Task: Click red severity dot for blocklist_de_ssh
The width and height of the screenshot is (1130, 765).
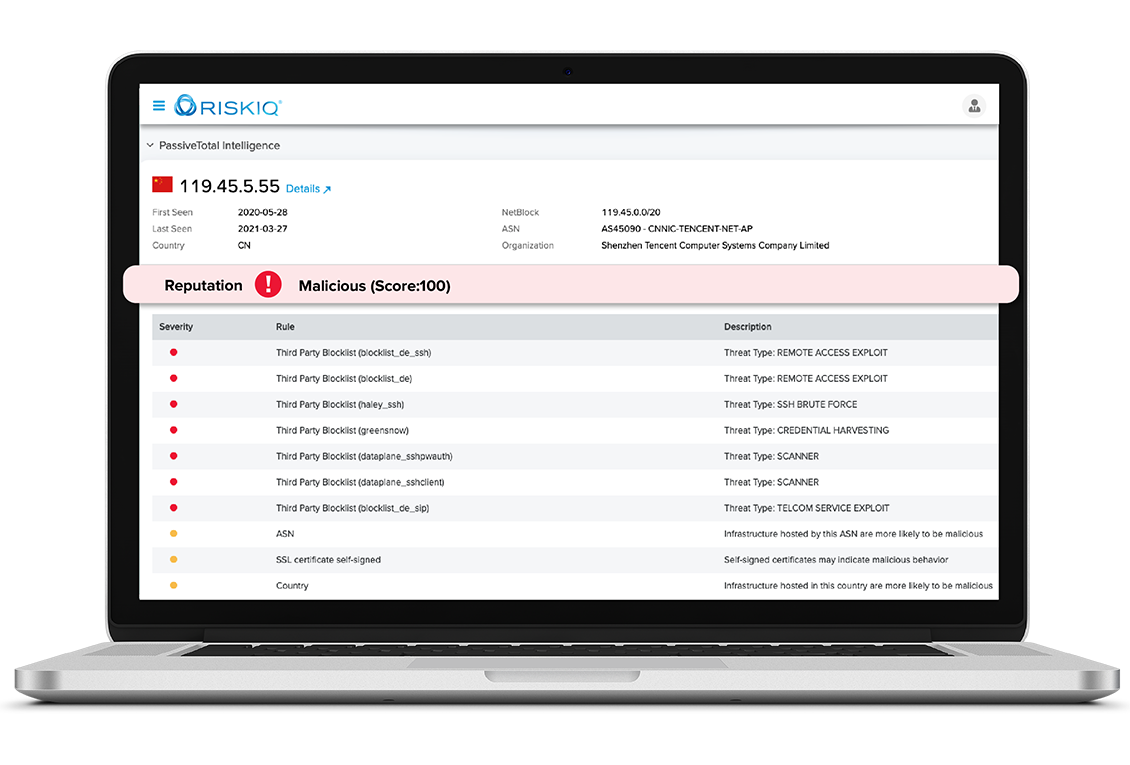Action: point(174,352)
